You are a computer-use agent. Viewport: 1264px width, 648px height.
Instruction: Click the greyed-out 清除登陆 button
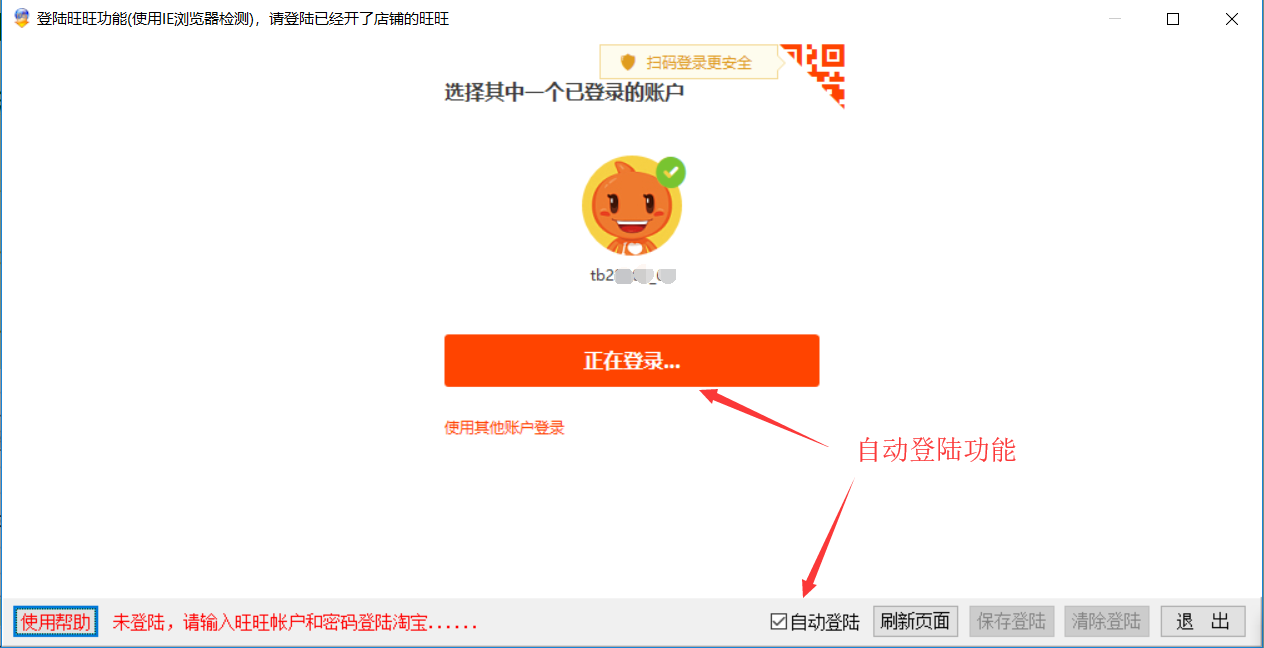tap(1106, 621)
